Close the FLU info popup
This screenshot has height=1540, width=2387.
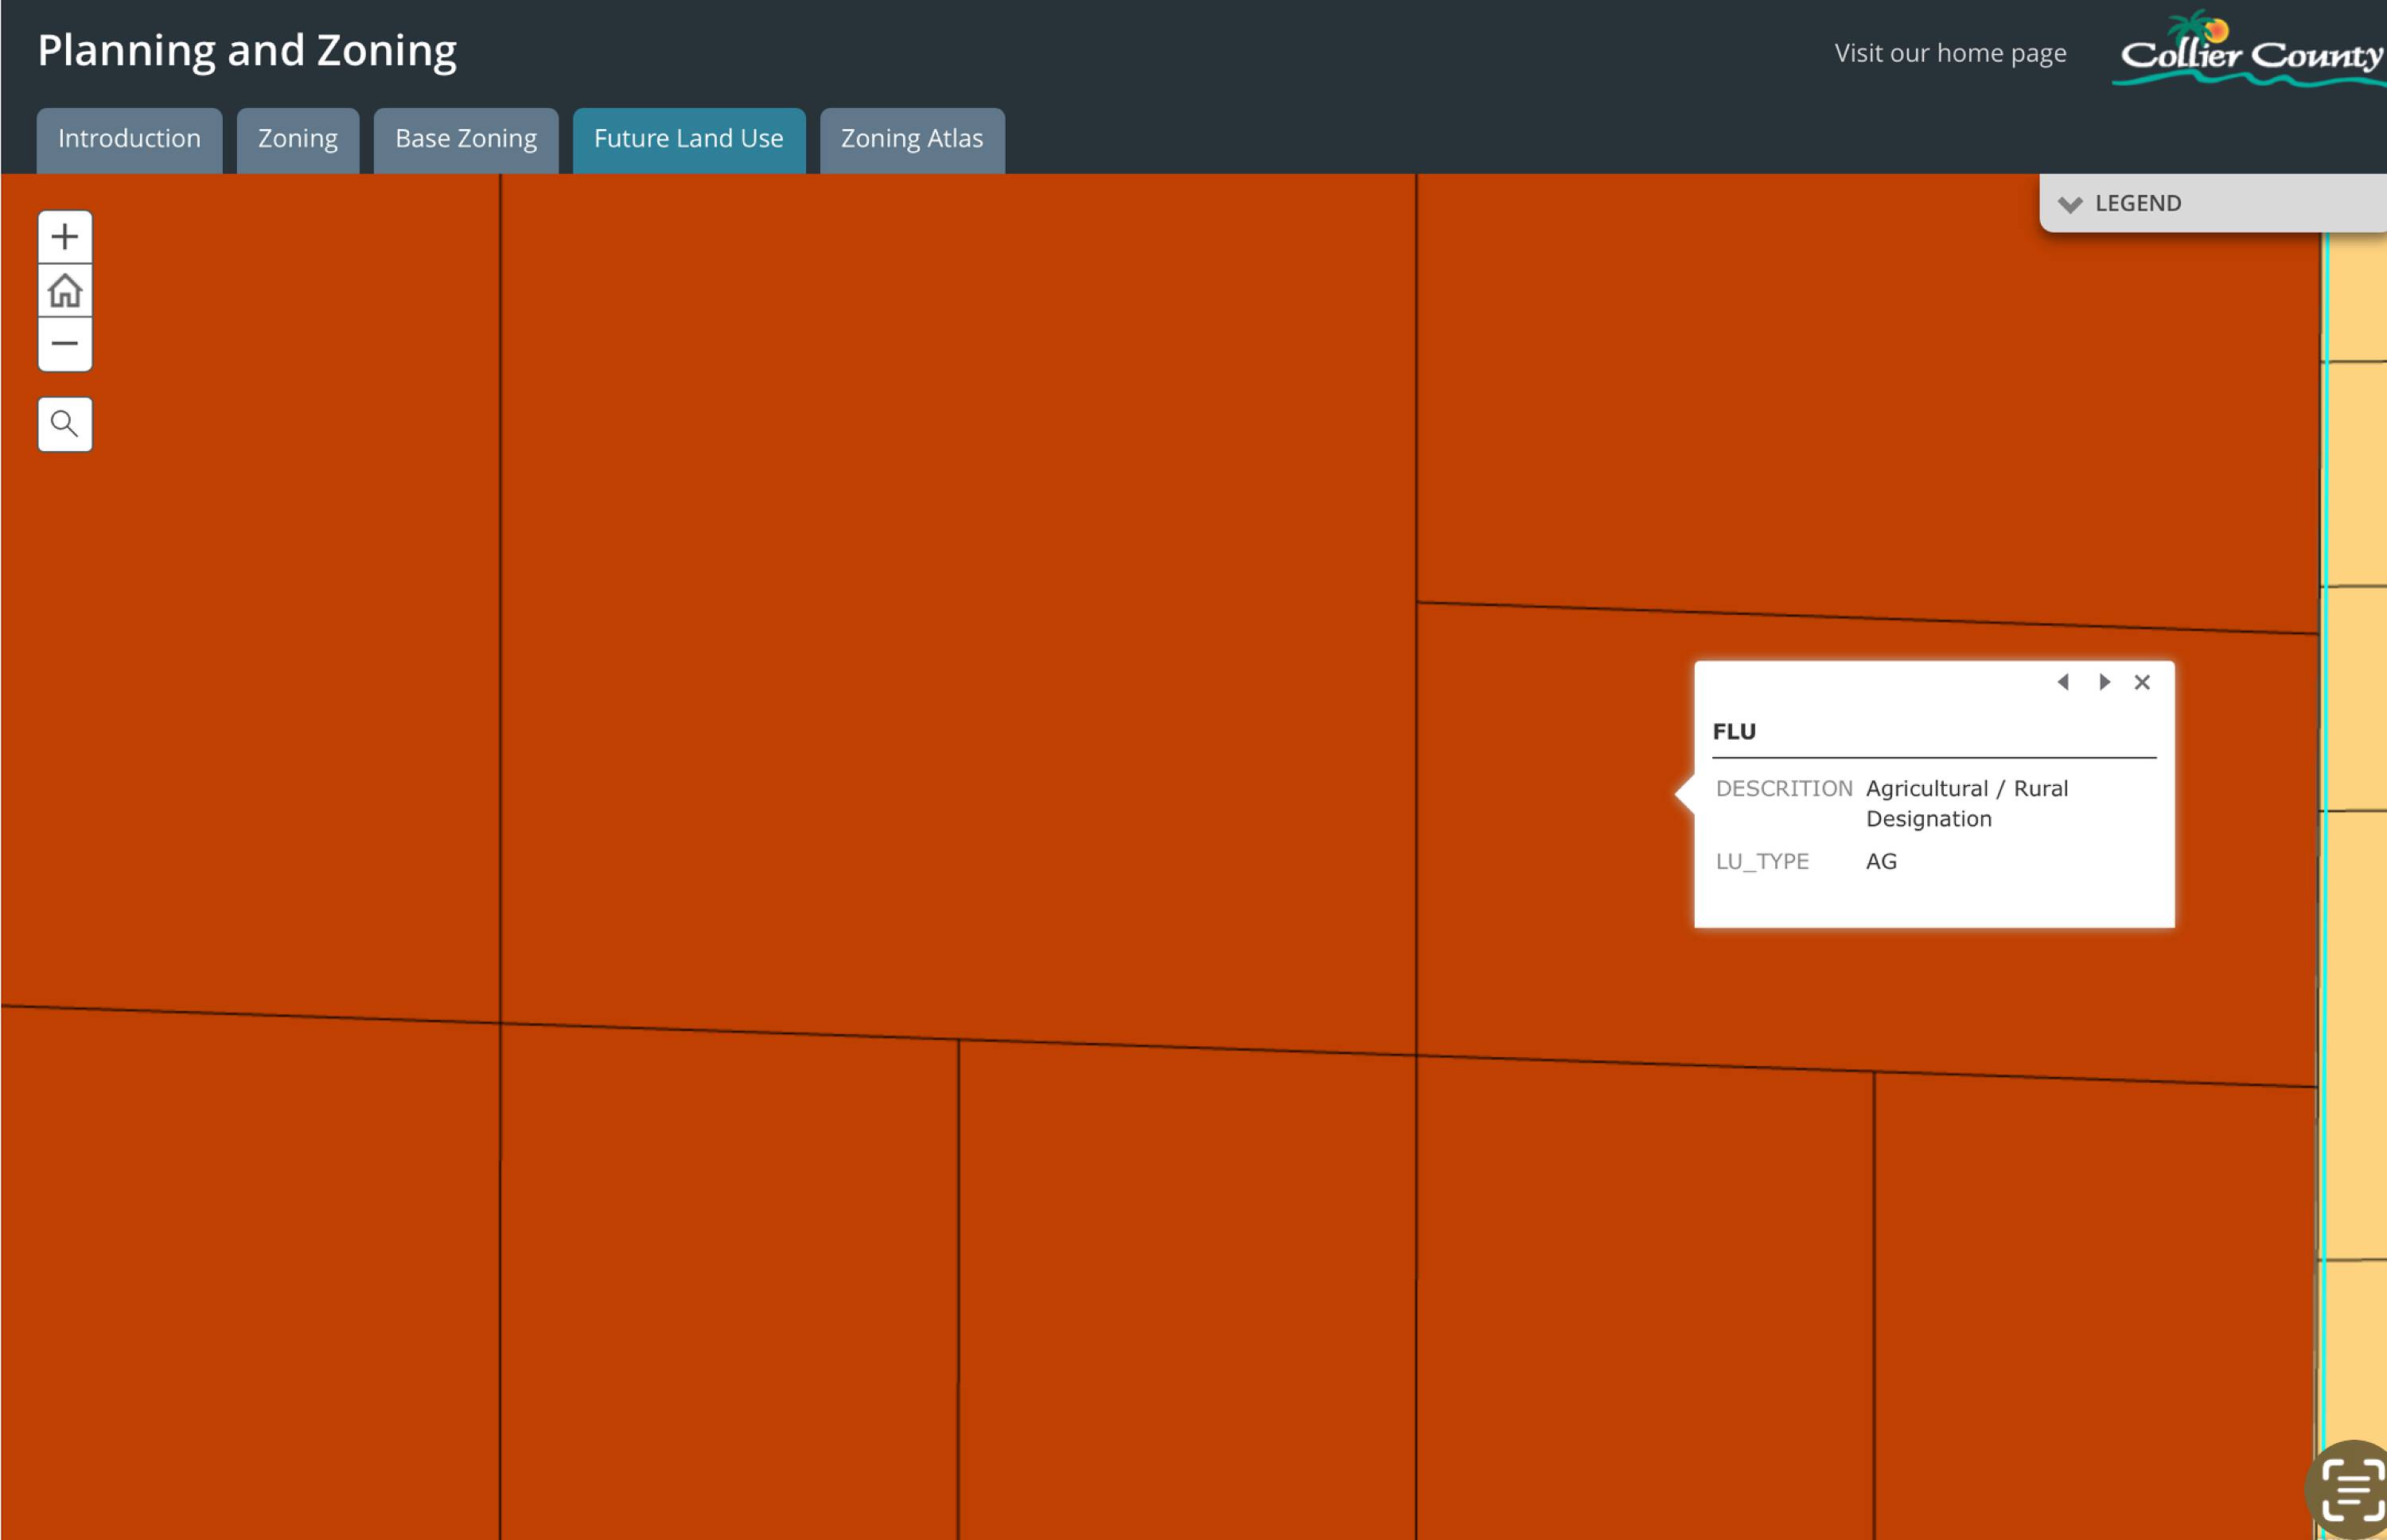click(2142, 682)
